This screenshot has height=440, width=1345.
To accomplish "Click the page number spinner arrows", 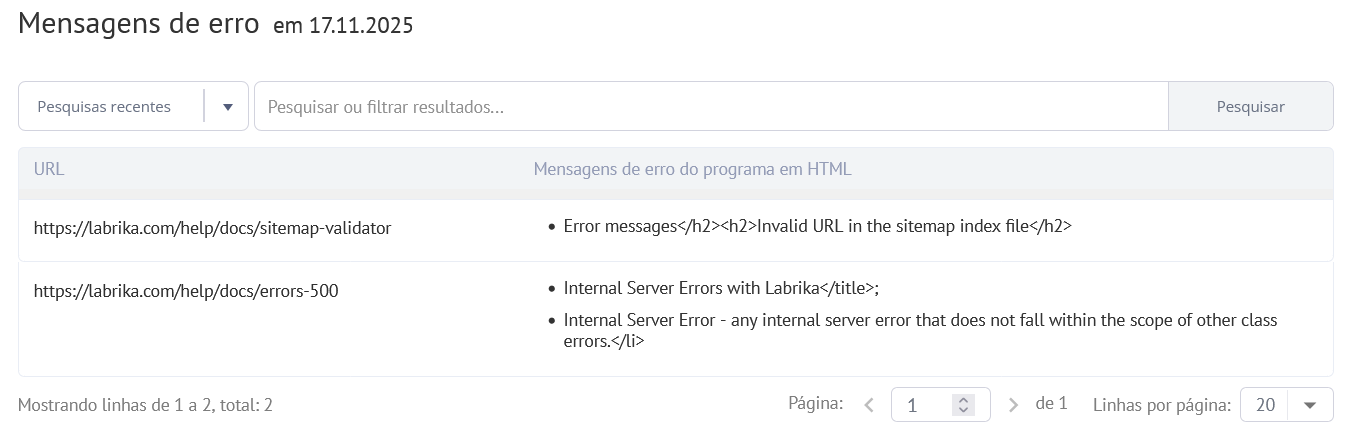I will (963, 405).
